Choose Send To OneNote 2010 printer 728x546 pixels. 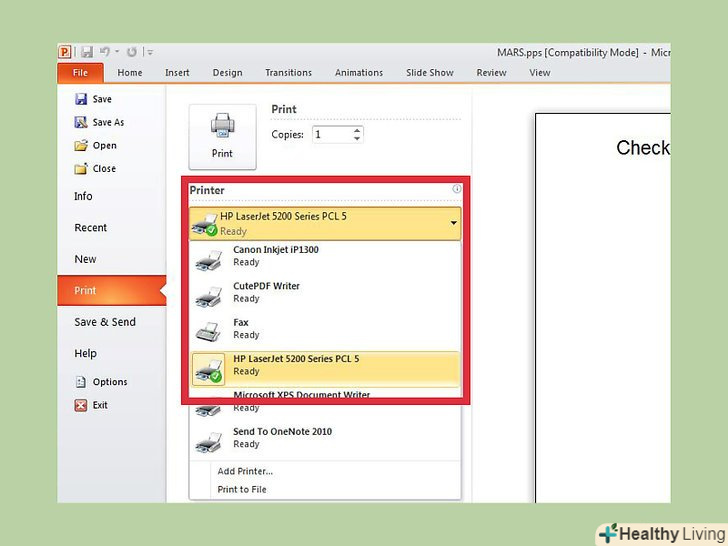point(325,441)
